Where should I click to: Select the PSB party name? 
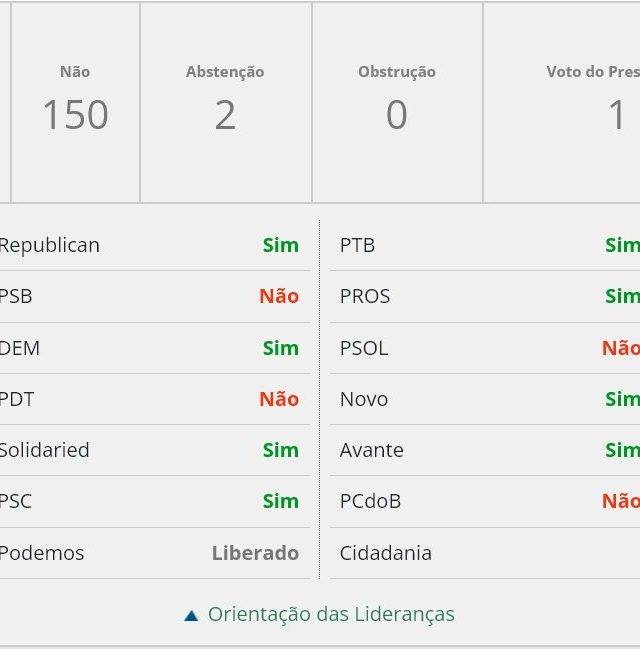(16, 296)
